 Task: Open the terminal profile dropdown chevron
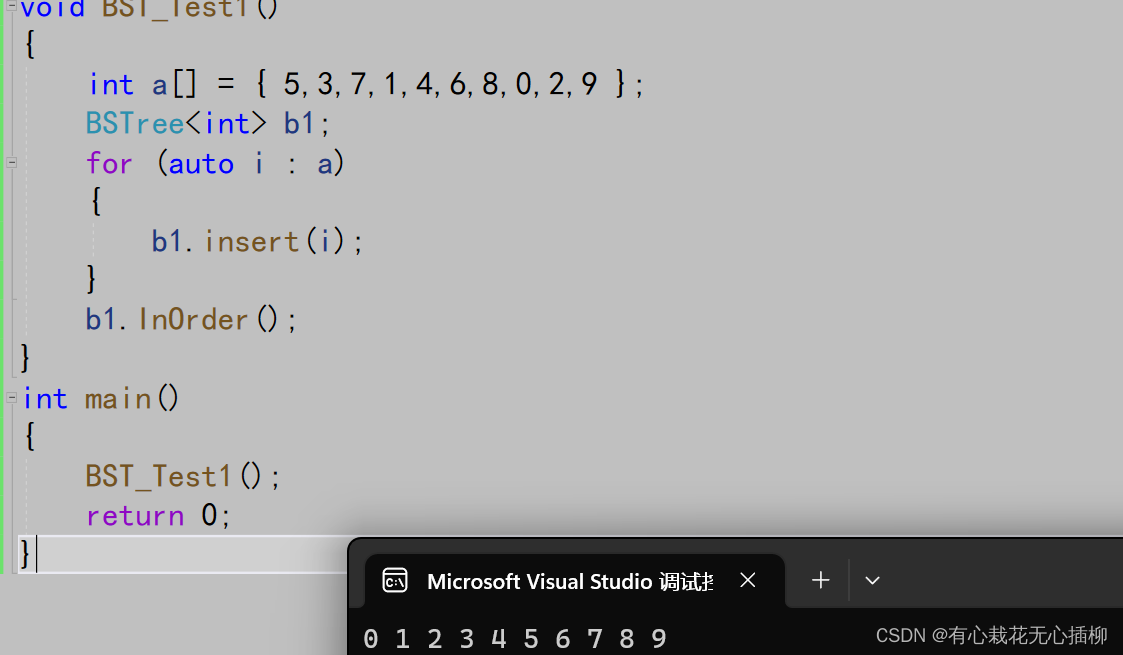(x=872, y=580)
